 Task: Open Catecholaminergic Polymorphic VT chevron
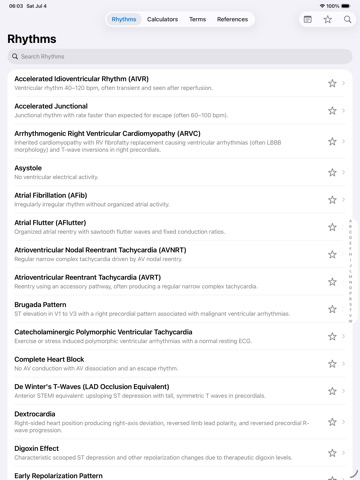[343, 336]
